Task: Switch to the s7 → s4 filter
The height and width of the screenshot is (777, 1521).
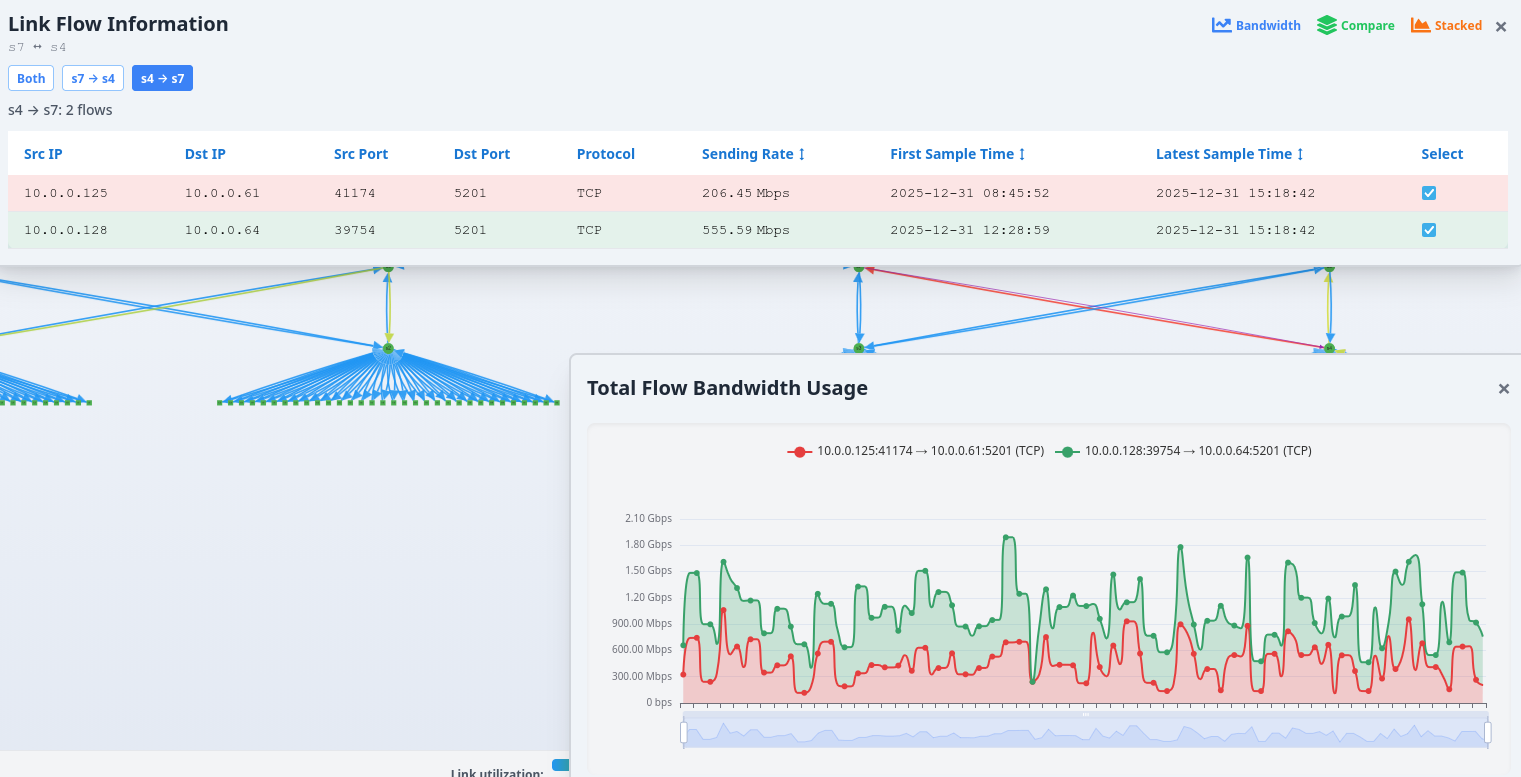Action: (x=92, y=78)
